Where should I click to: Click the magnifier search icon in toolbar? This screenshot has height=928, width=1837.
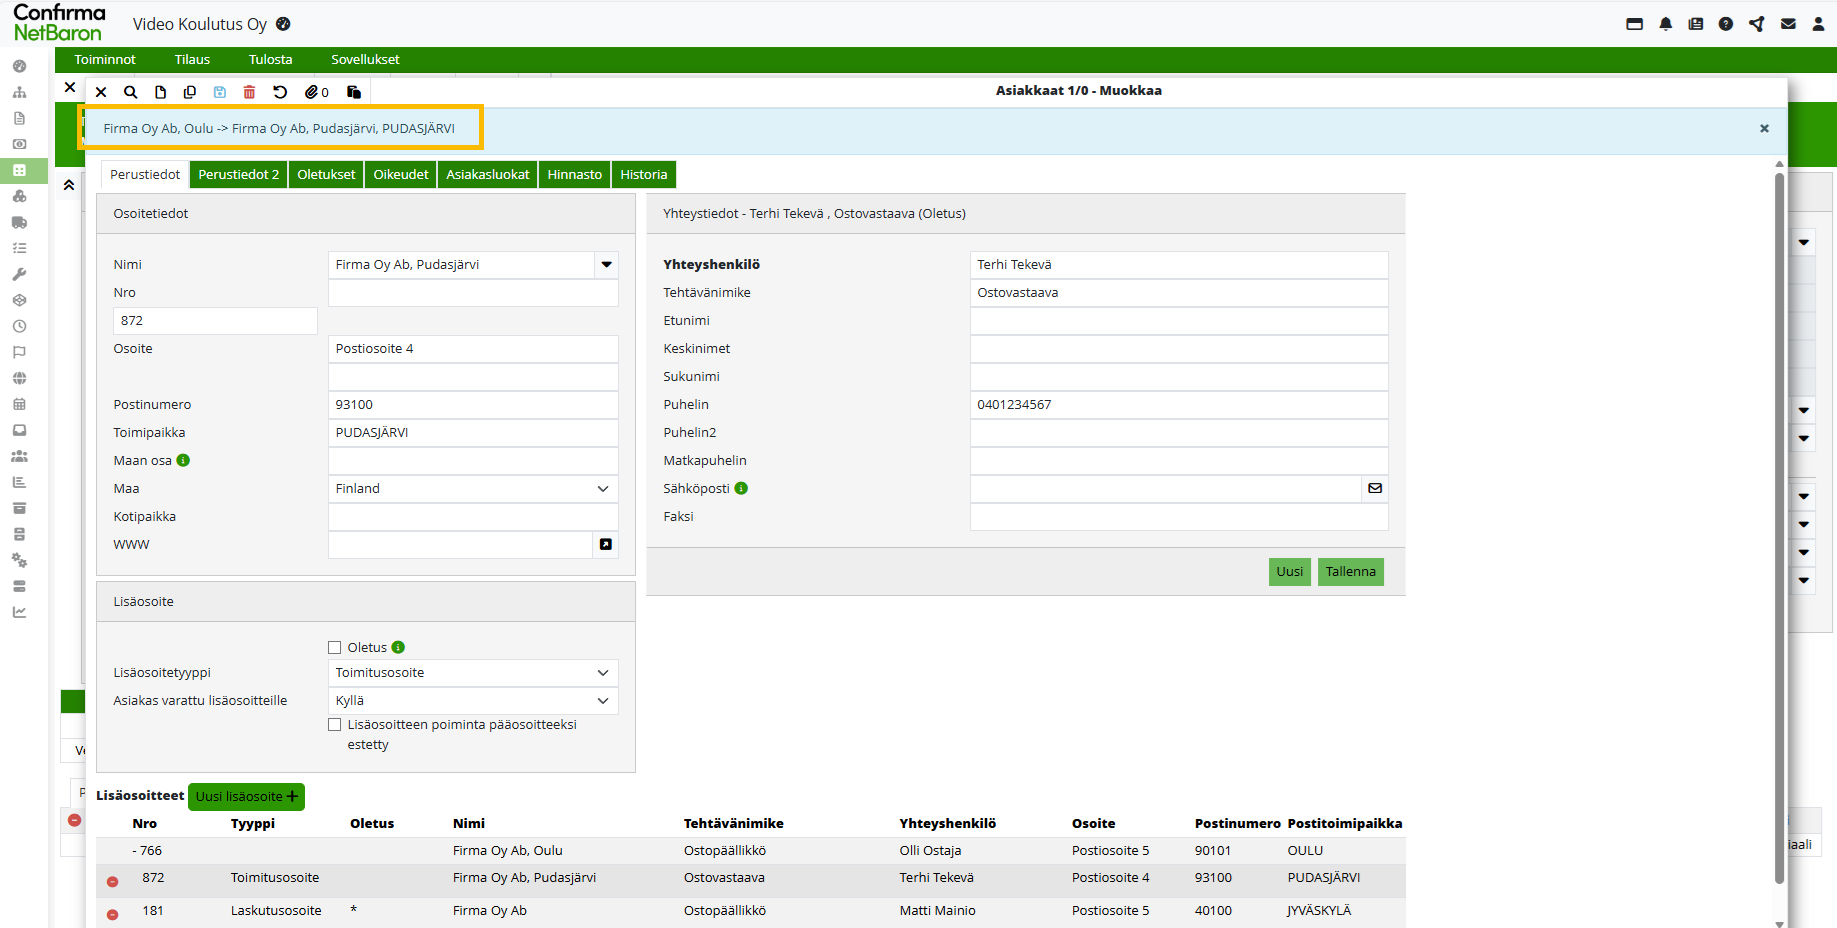(x=130, y=92)
